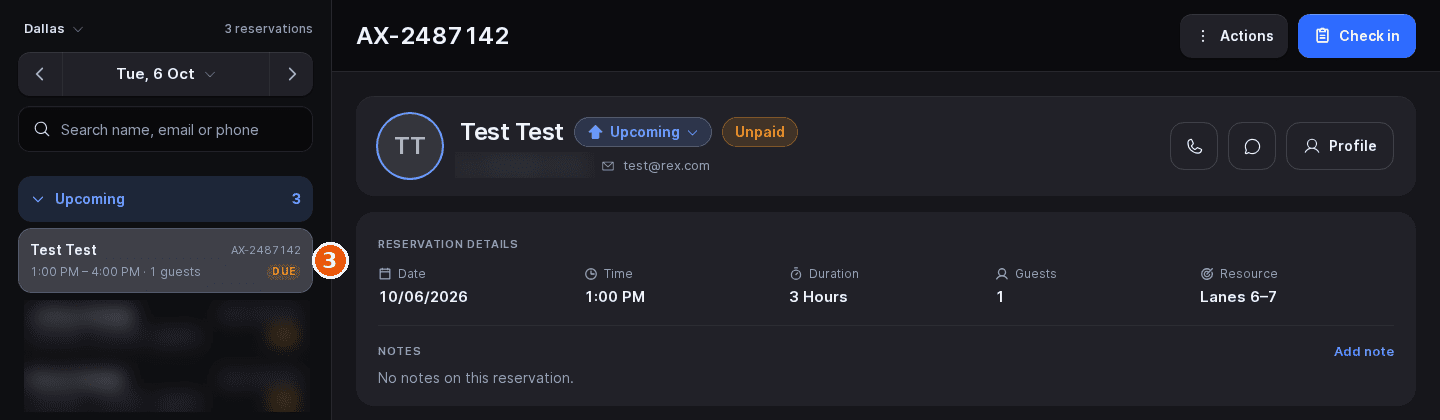The width and height of the screenshot is (1440, 420).
Task: Open the Tue, 6 Oct date picker
Action: coord(166,74)
